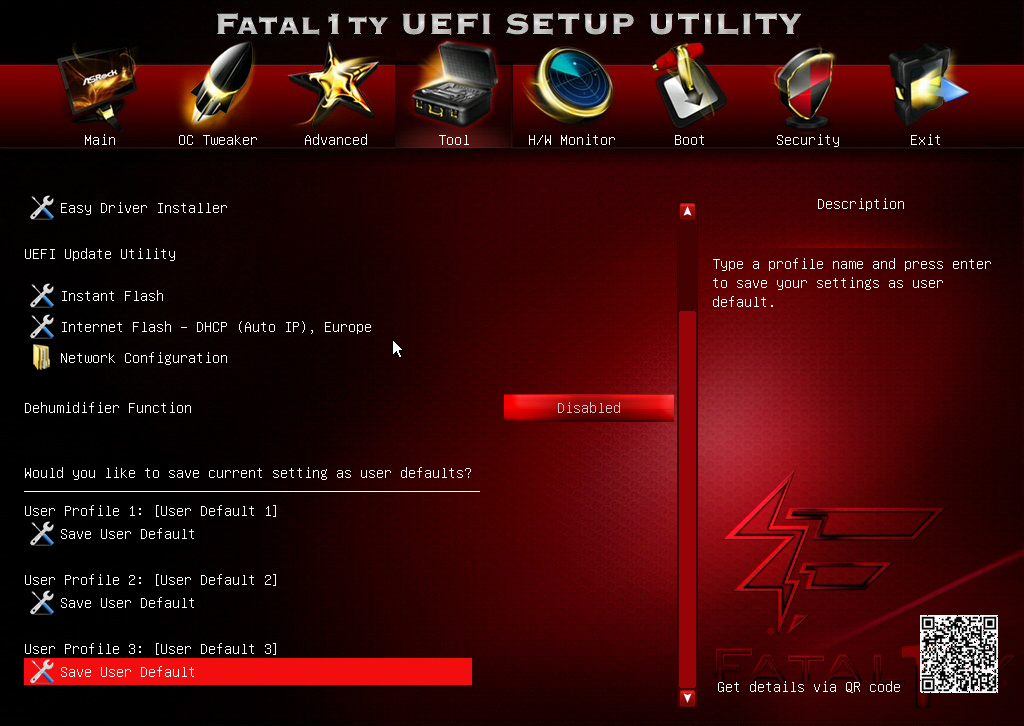Click wrench icon under User Profile 1
The width and height of the screenshot is (1024, 726).
pyautogui.click(x=42, y=533)
